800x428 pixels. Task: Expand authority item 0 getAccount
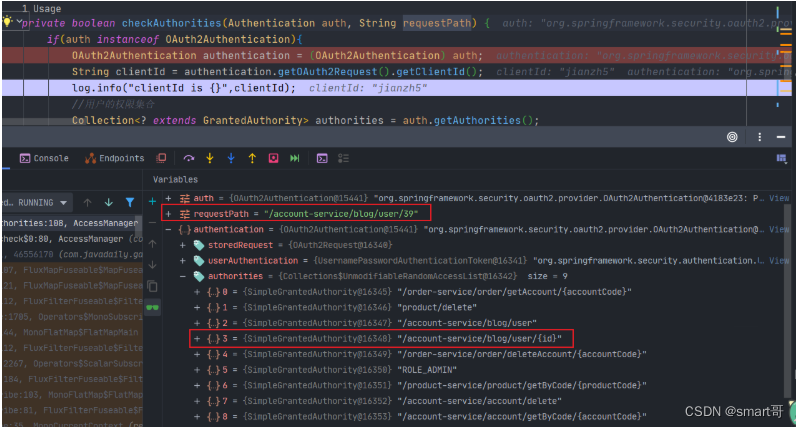tap(197, 292)
